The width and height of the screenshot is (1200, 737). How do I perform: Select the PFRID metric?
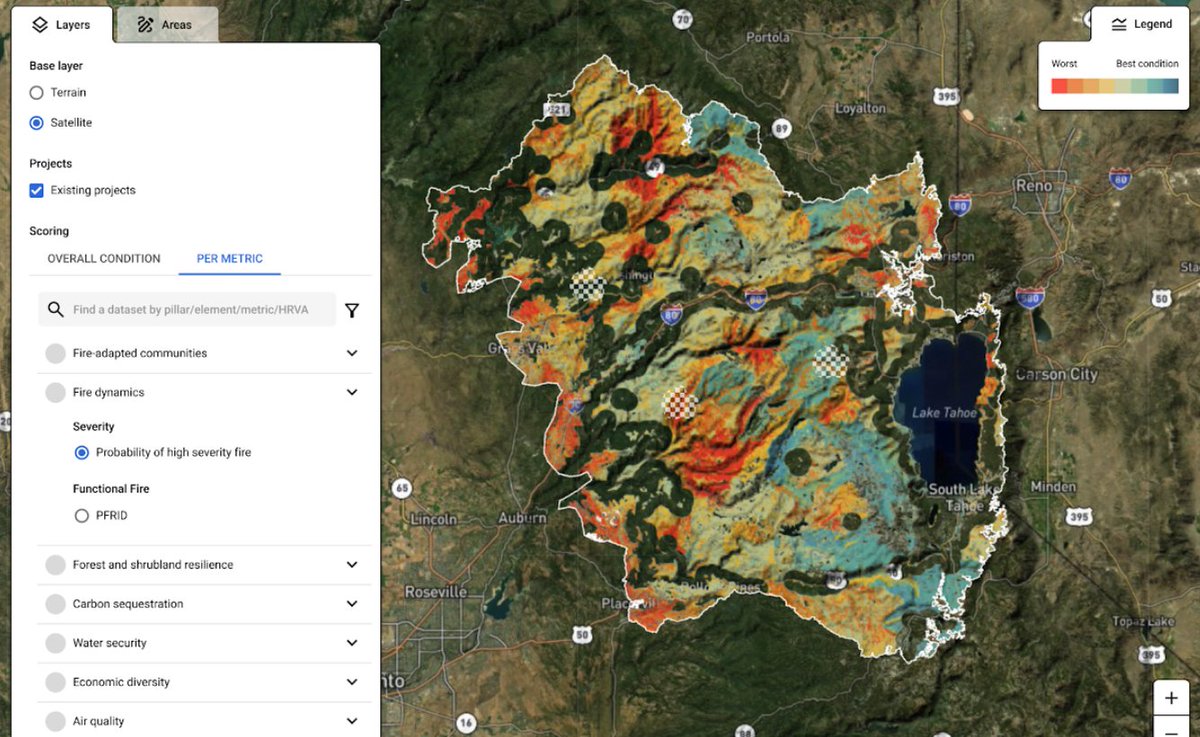pyautogui.click(x=82, y=516)
